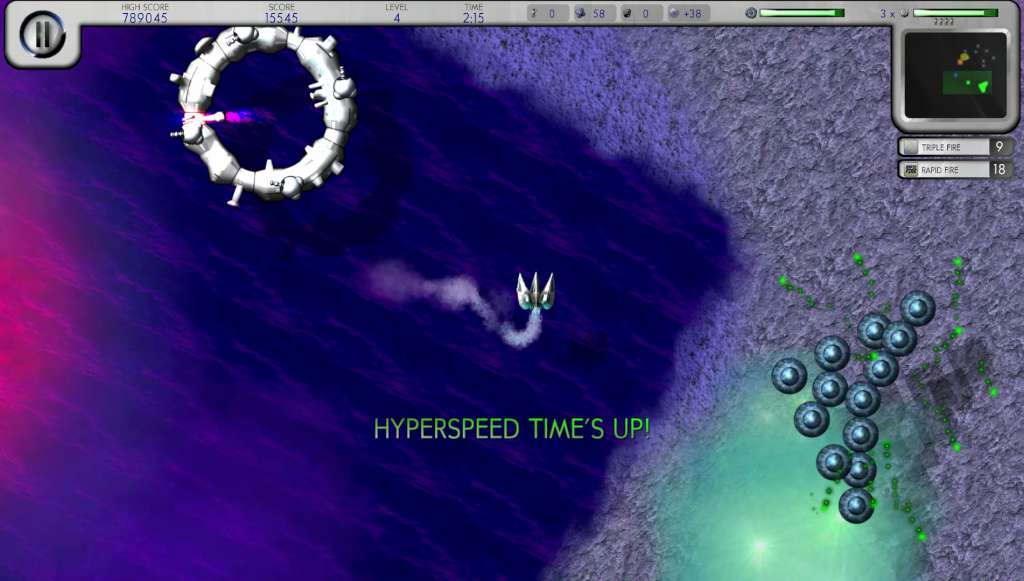Click the crystal counter icon showing +38
Viewport: 1024px width, 581px height.
pos(674,13)
